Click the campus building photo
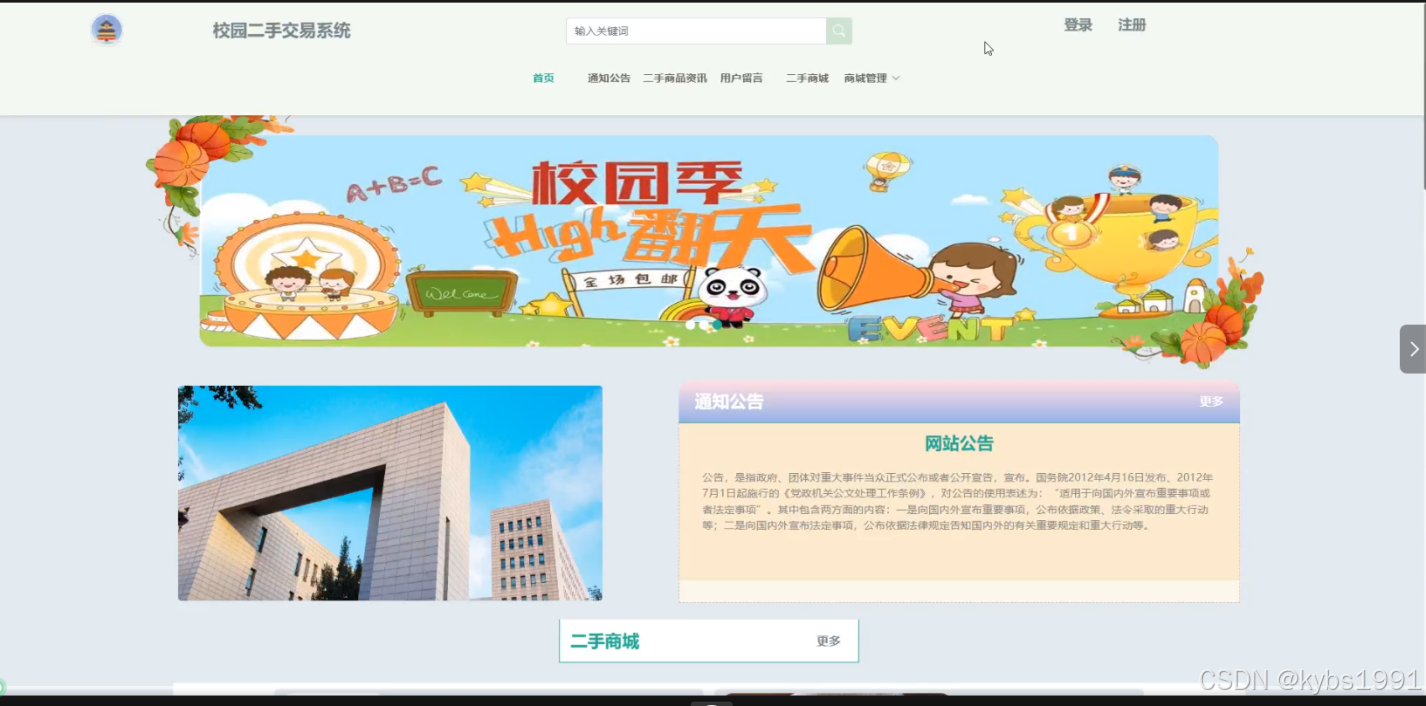The height and width of the screenshot is (706, 1426). [x=390, y=493]
